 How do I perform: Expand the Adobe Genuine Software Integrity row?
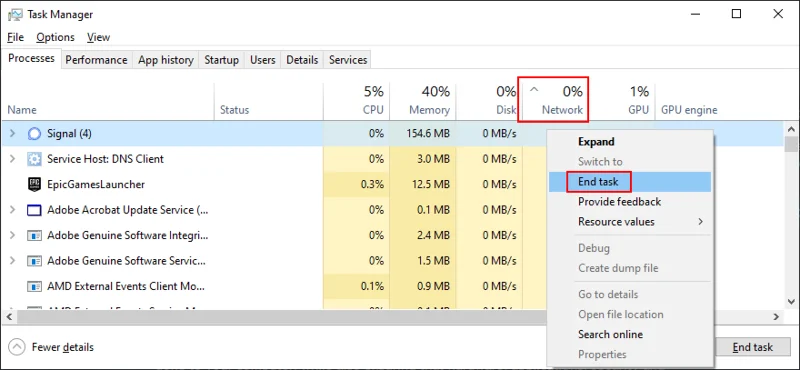pyautogui.click(x=13, y=236)
